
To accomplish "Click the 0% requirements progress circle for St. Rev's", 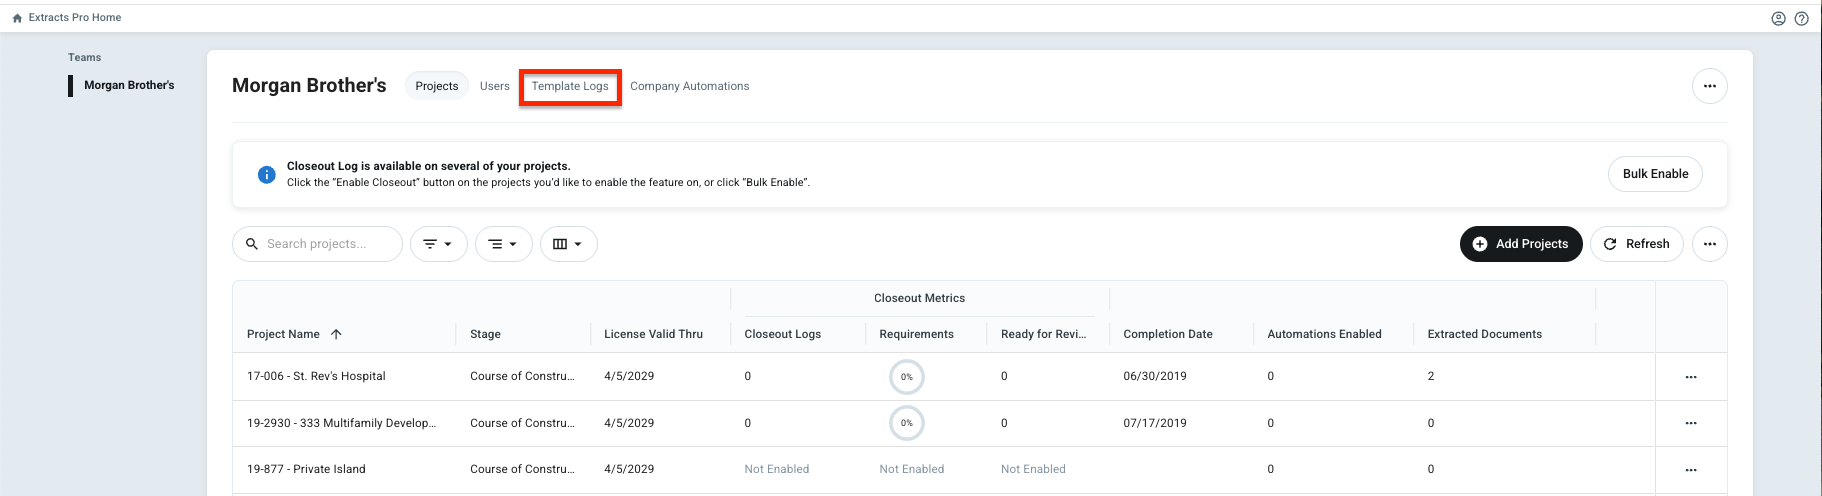I will 906,377.
